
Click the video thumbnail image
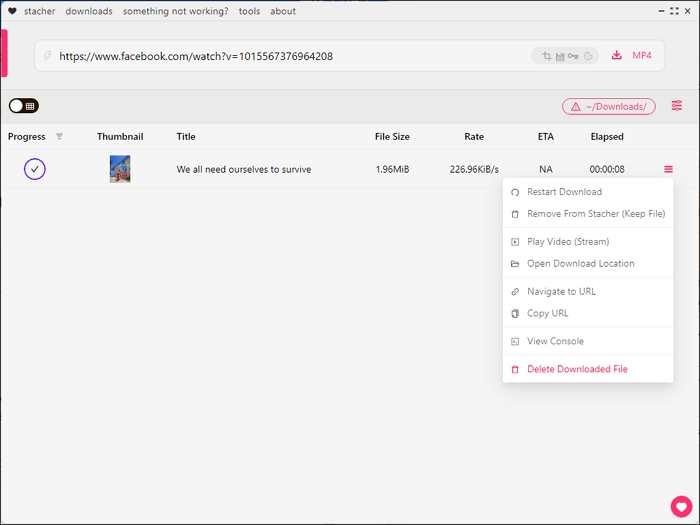pyautogui.click(x=120, y=170)
